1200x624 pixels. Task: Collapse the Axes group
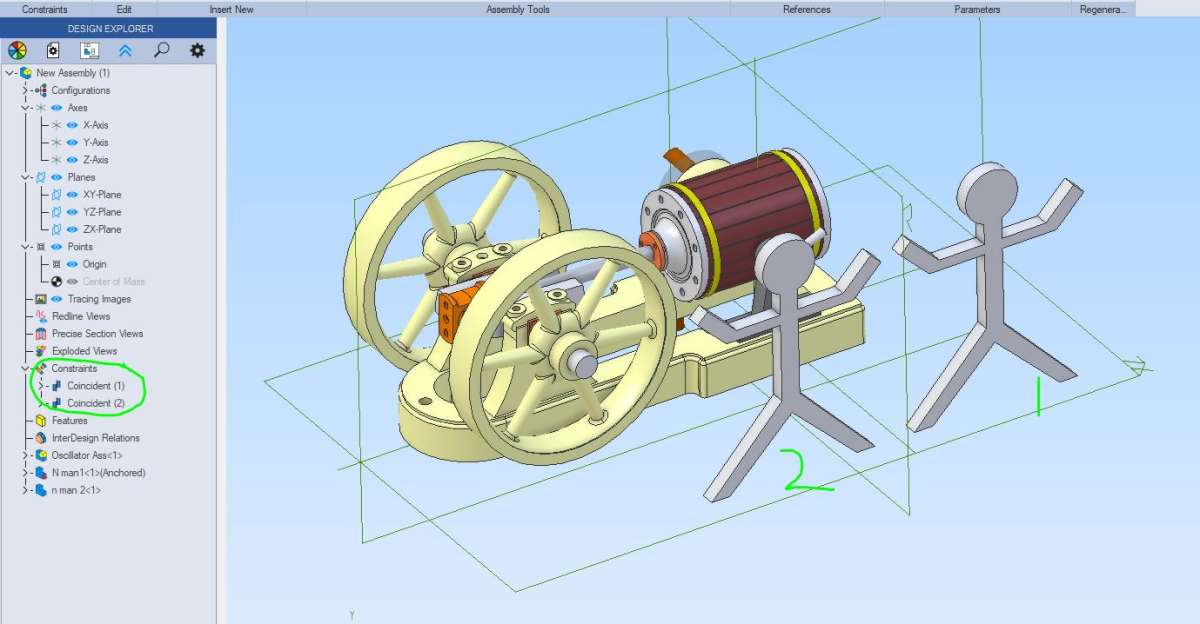tap(25, 107)
